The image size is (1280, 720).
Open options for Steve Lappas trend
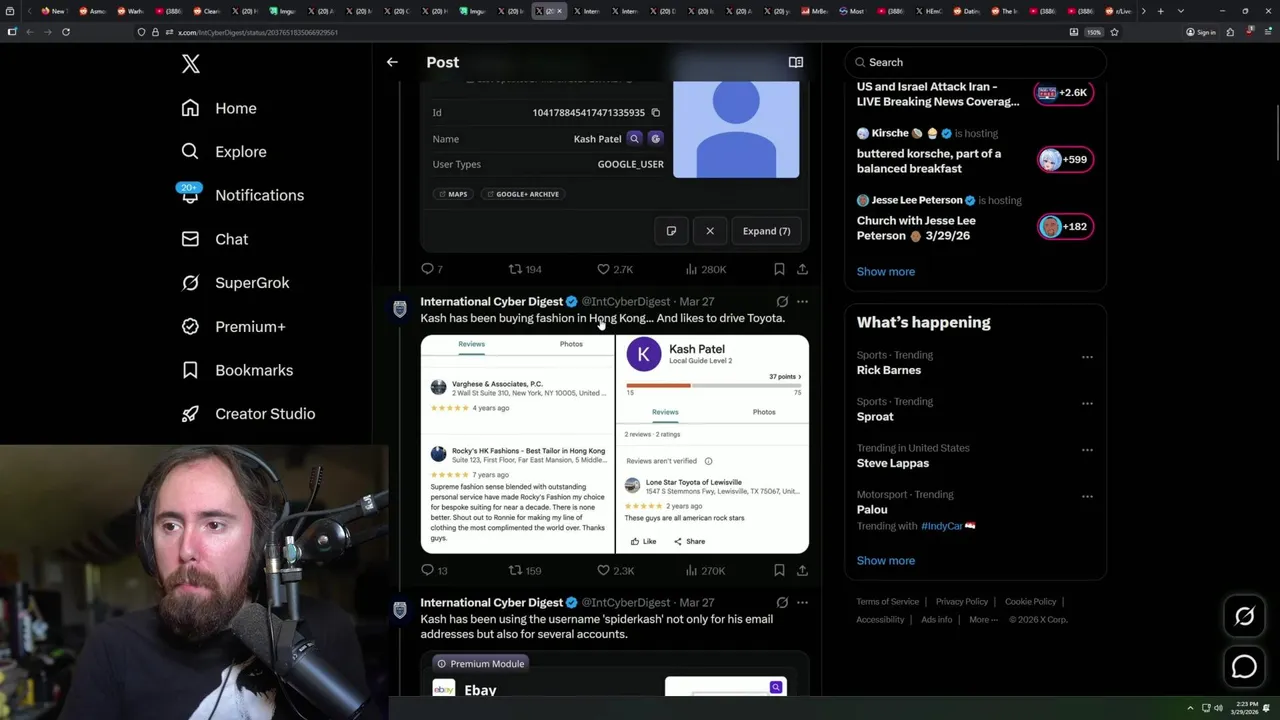point(1087,450)
